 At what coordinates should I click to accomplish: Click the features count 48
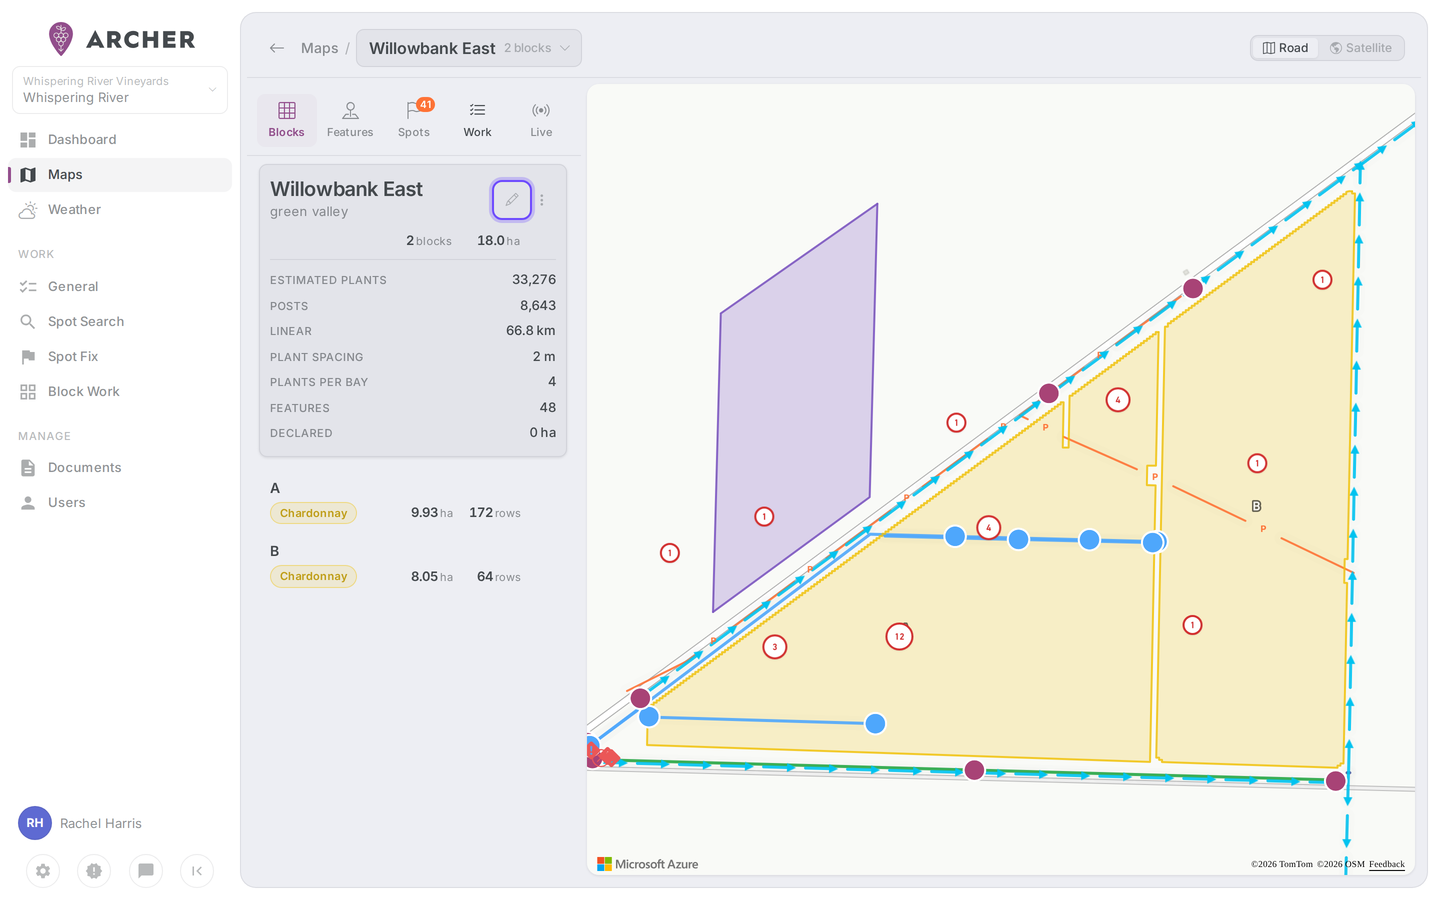pos(548,408)
